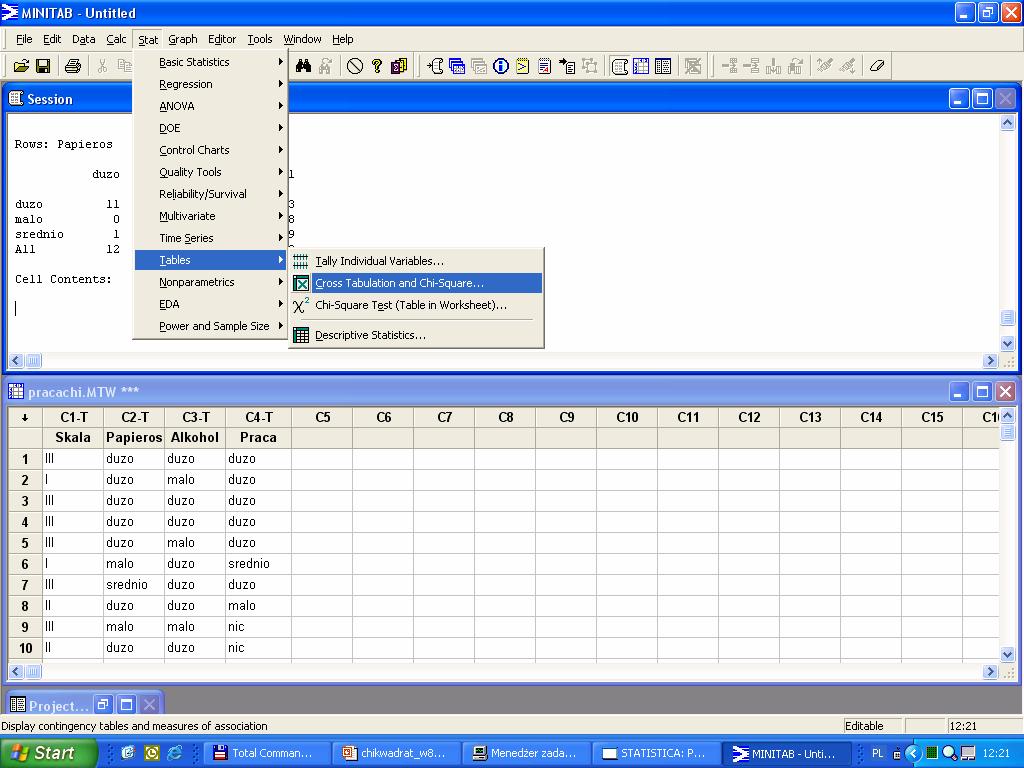Switch to chikwadrat_w8 taskbar button
The width and height of the screenshot is (1024, 768).
pos(396,753)
